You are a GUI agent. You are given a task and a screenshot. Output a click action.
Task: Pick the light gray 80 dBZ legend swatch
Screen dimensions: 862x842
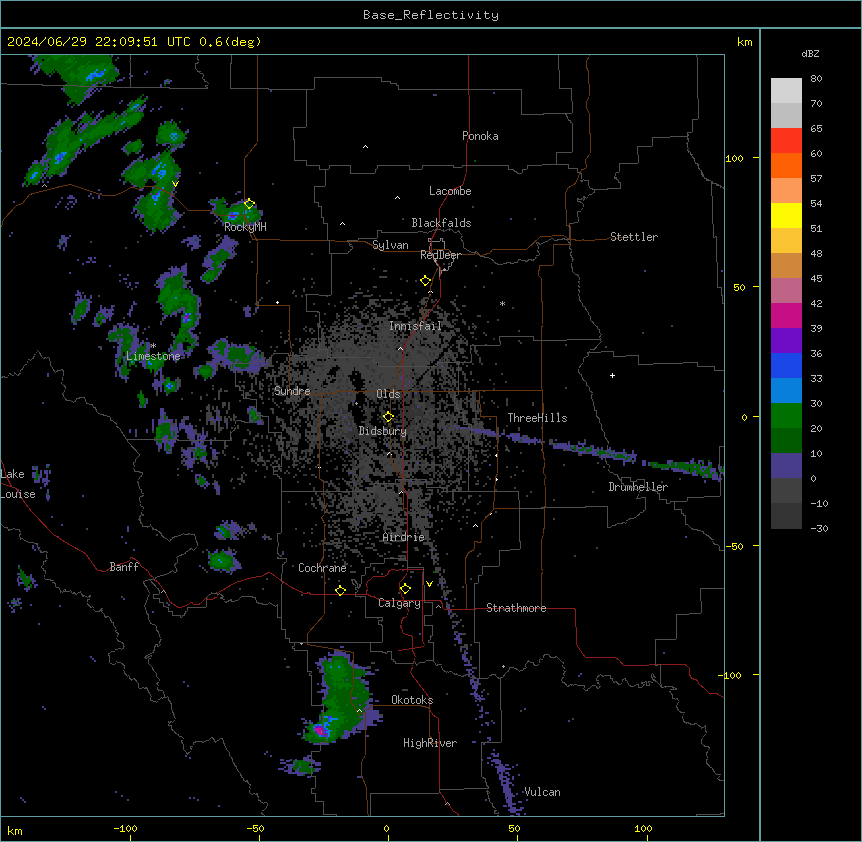click(x=786, y=91)
